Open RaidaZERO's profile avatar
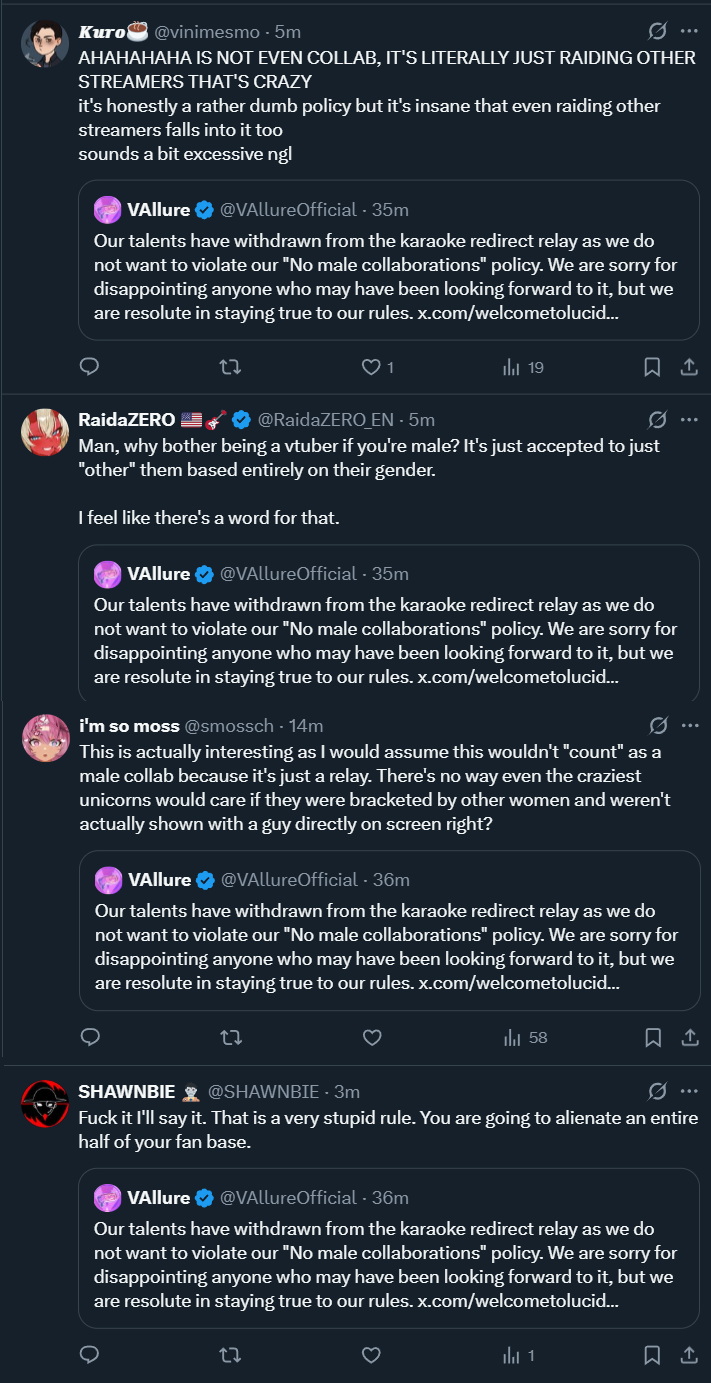The height and width of the screenshot is (1383, 711). [44, 432]
